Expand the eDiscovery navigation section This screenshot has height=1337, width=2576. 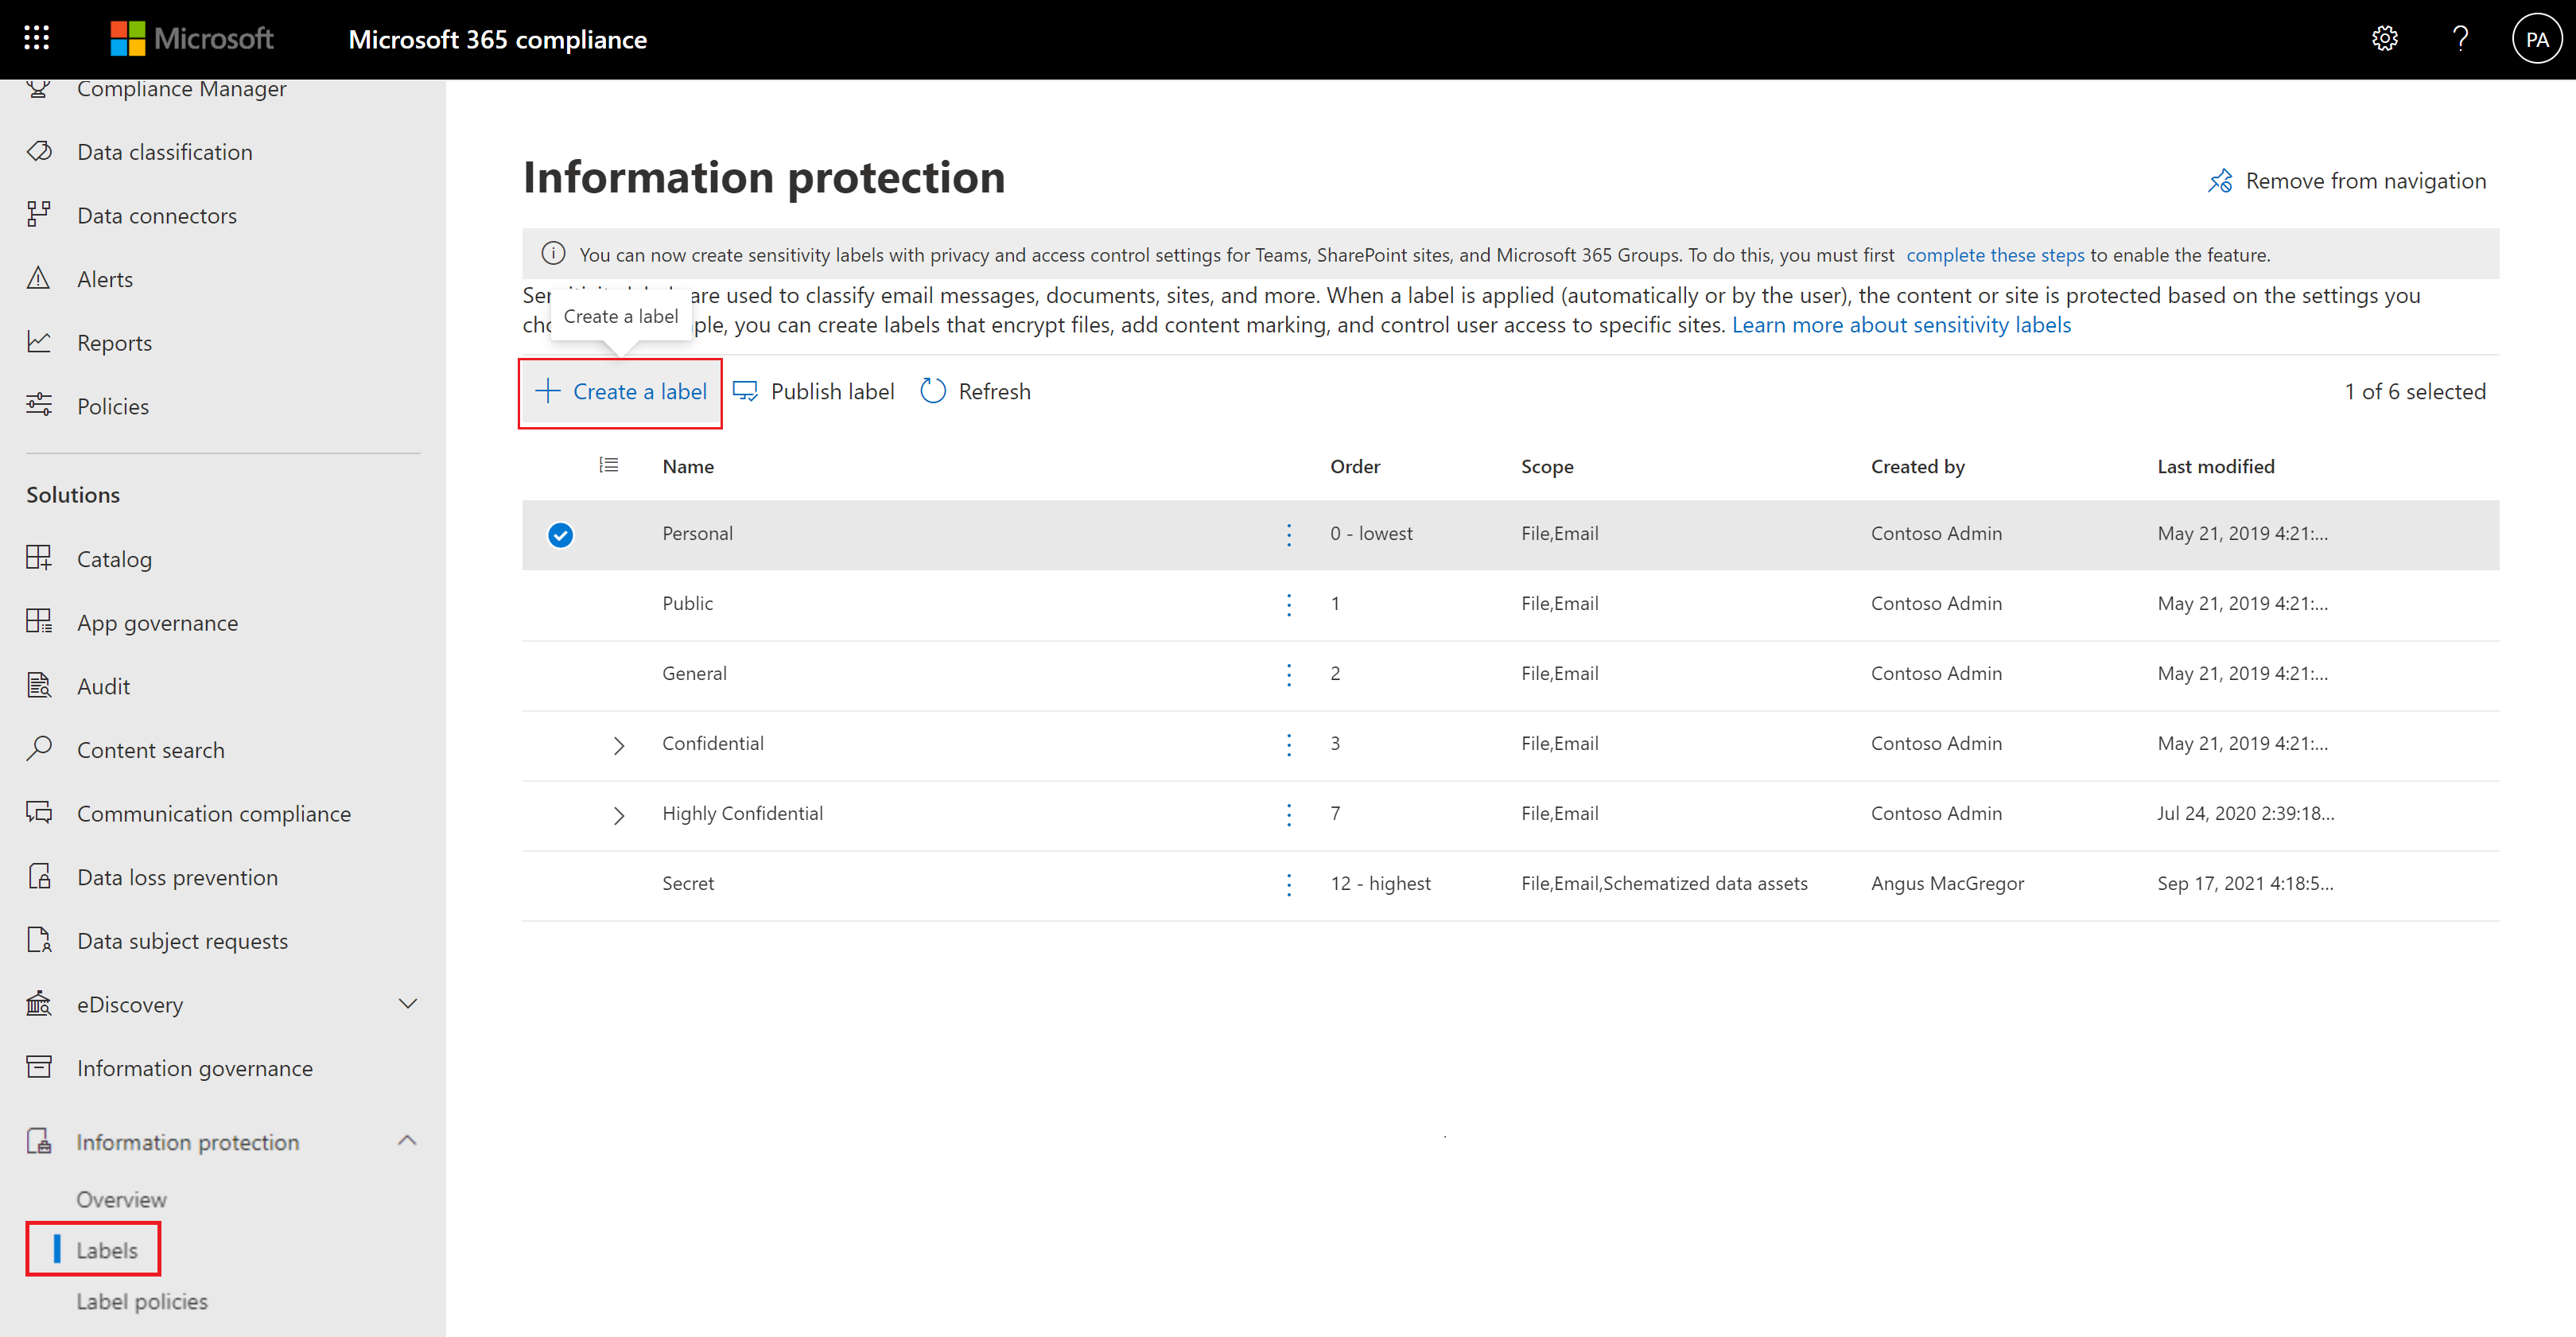(x=408, y=1004)
